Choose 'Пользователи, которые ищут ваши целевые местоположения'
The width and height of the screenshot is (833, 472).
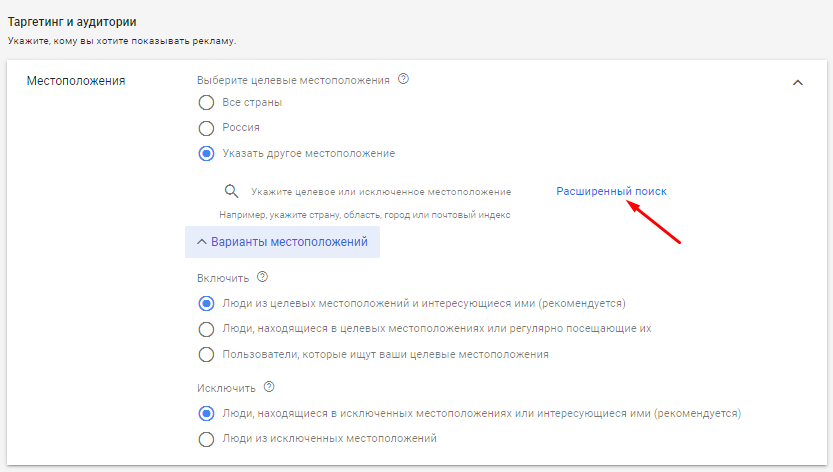(x=207, y=353)
